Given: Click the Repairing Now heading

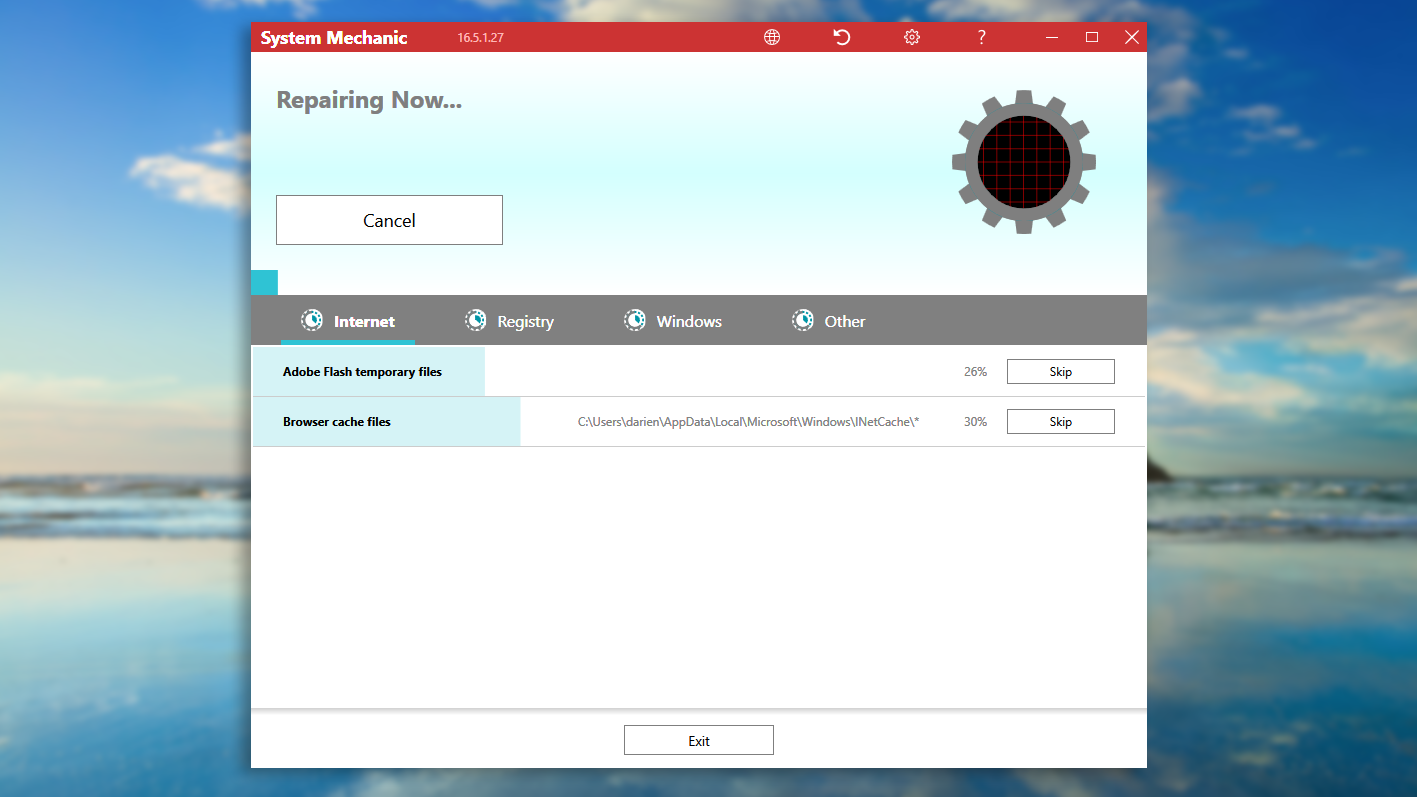Looking at the screenshot, I should coord(369,100).
